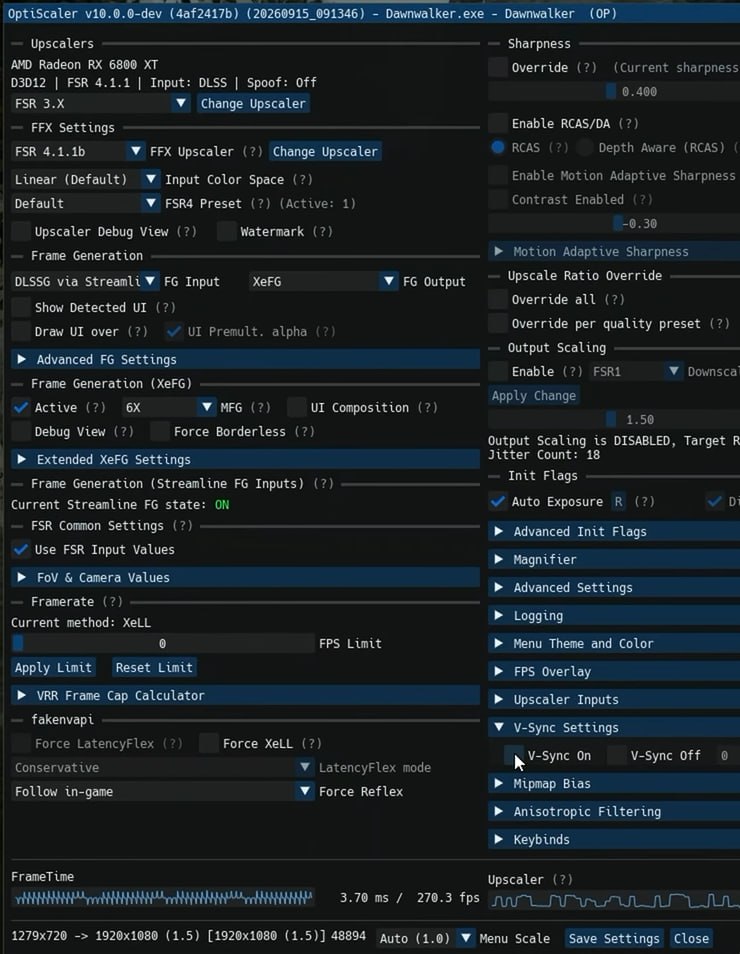Open the Force Reflex dropdown
The height and width of the screenshot is (954, 740).
162,792
